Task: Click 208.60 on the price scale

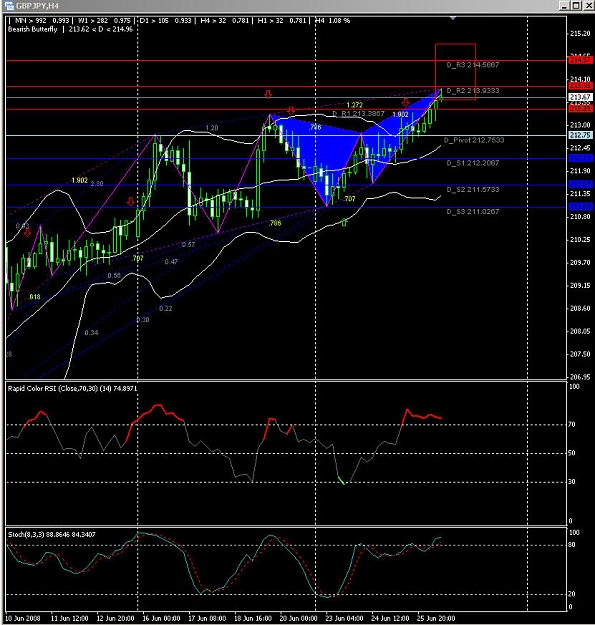Action: click(580, 309)
